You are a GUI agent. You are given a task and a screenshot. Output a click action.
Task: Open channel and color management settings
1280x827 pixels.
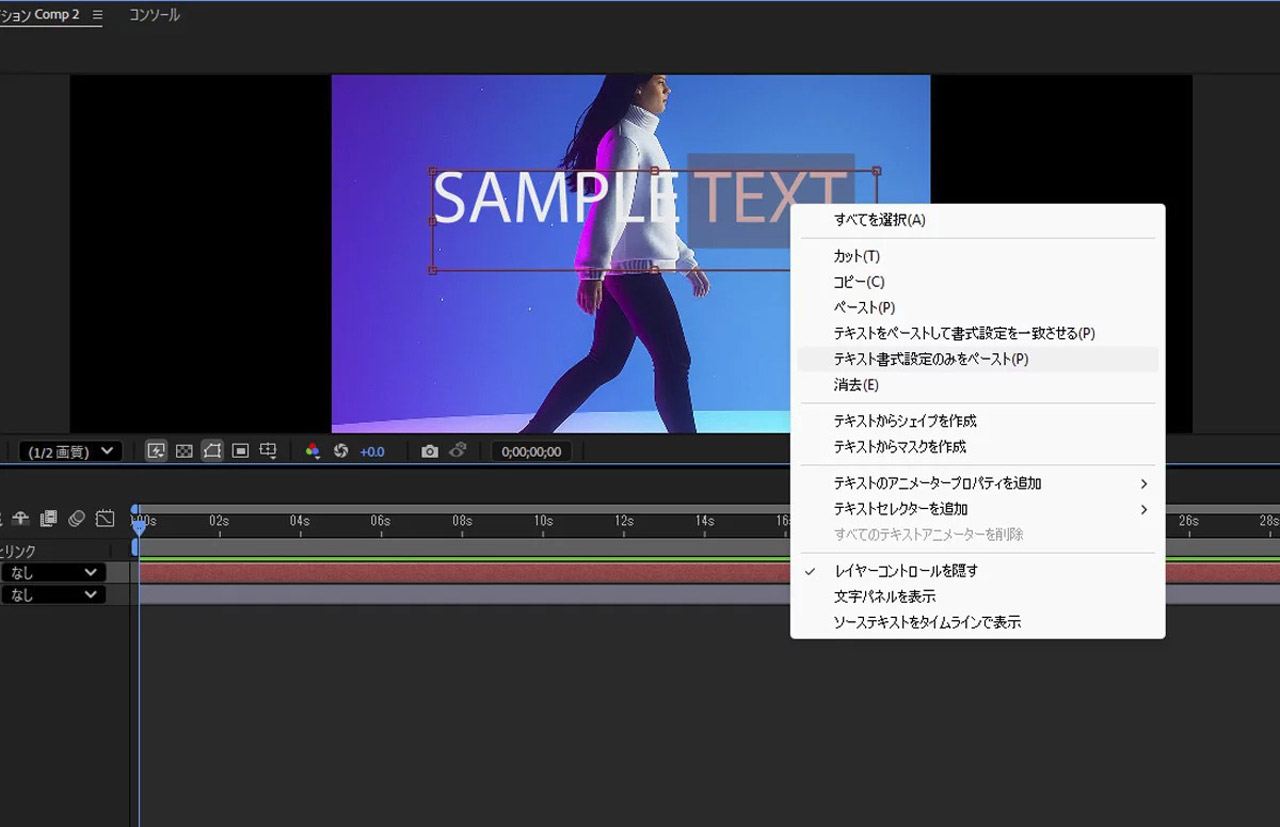(x=314, y=450)
